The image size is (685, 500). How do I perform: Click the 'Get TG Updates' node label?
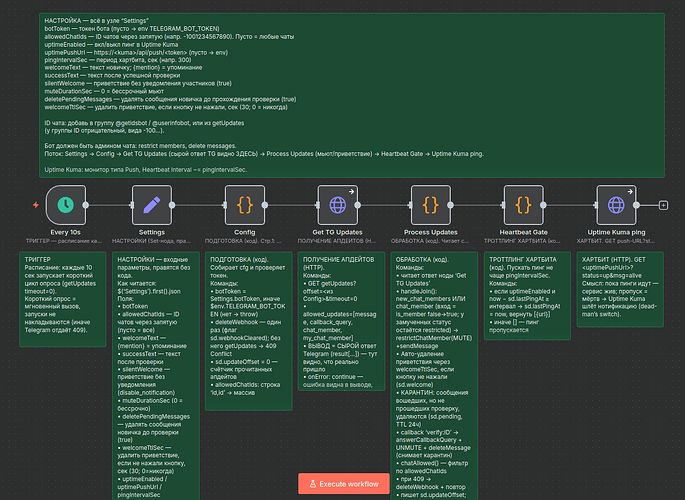click(337, 232)
